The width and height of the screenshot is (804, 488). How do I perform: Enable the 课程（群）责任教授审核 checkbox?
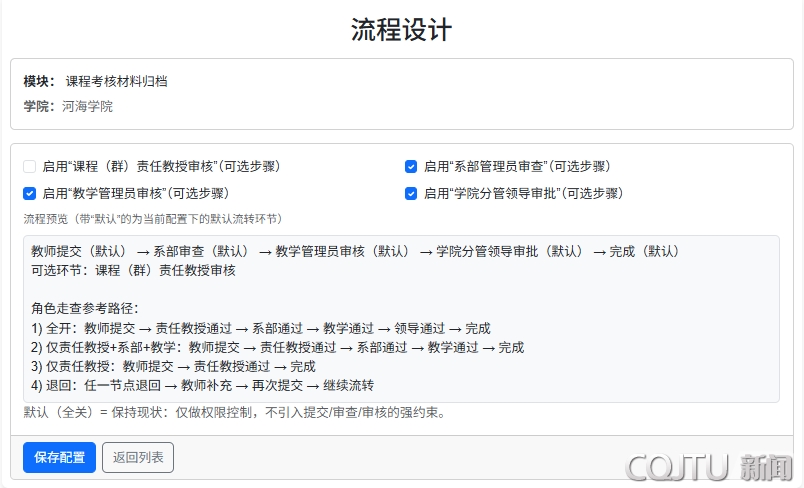pos(30,166)
